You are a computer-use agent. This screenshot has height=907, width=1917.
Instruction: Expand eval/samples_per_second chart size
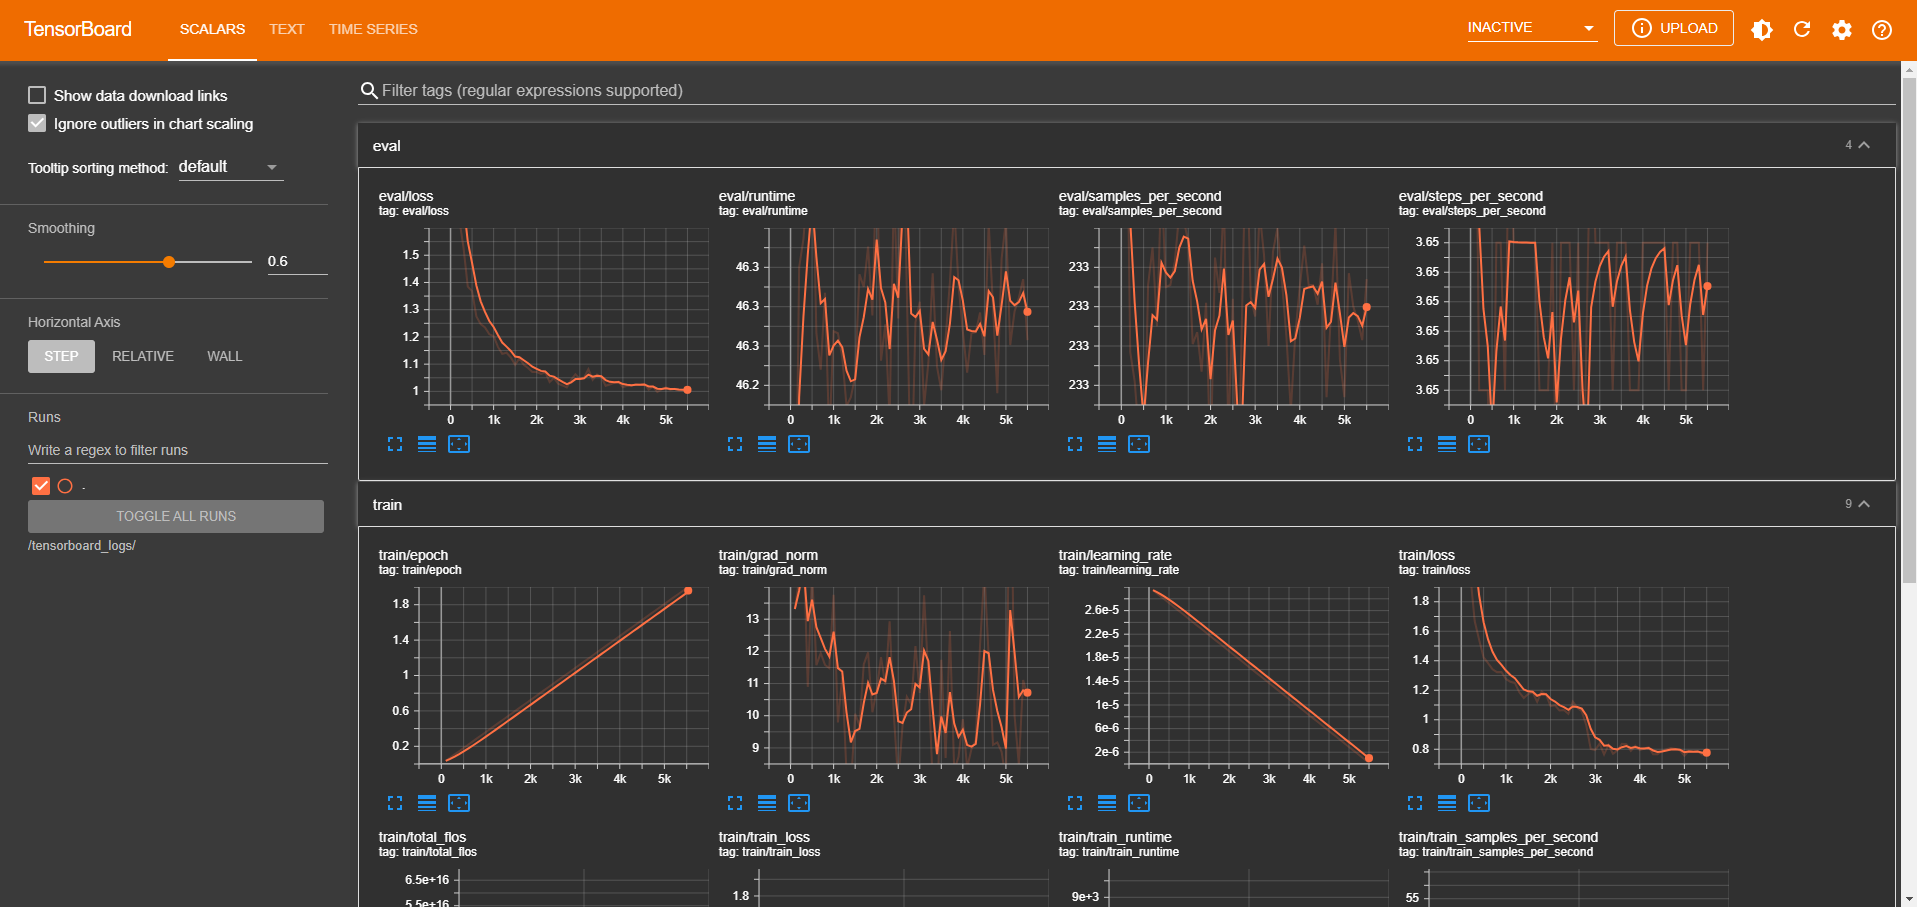coord(1075,444)
